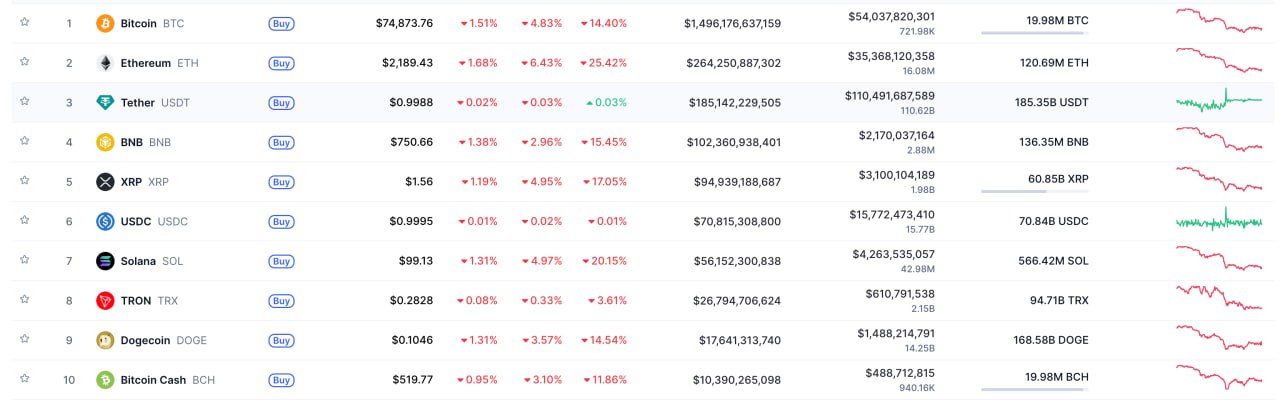Click Bitcoin's circulating supply progress bar
The width and height of the screenshot is (1280, 403).
[x=1033, y=33]
